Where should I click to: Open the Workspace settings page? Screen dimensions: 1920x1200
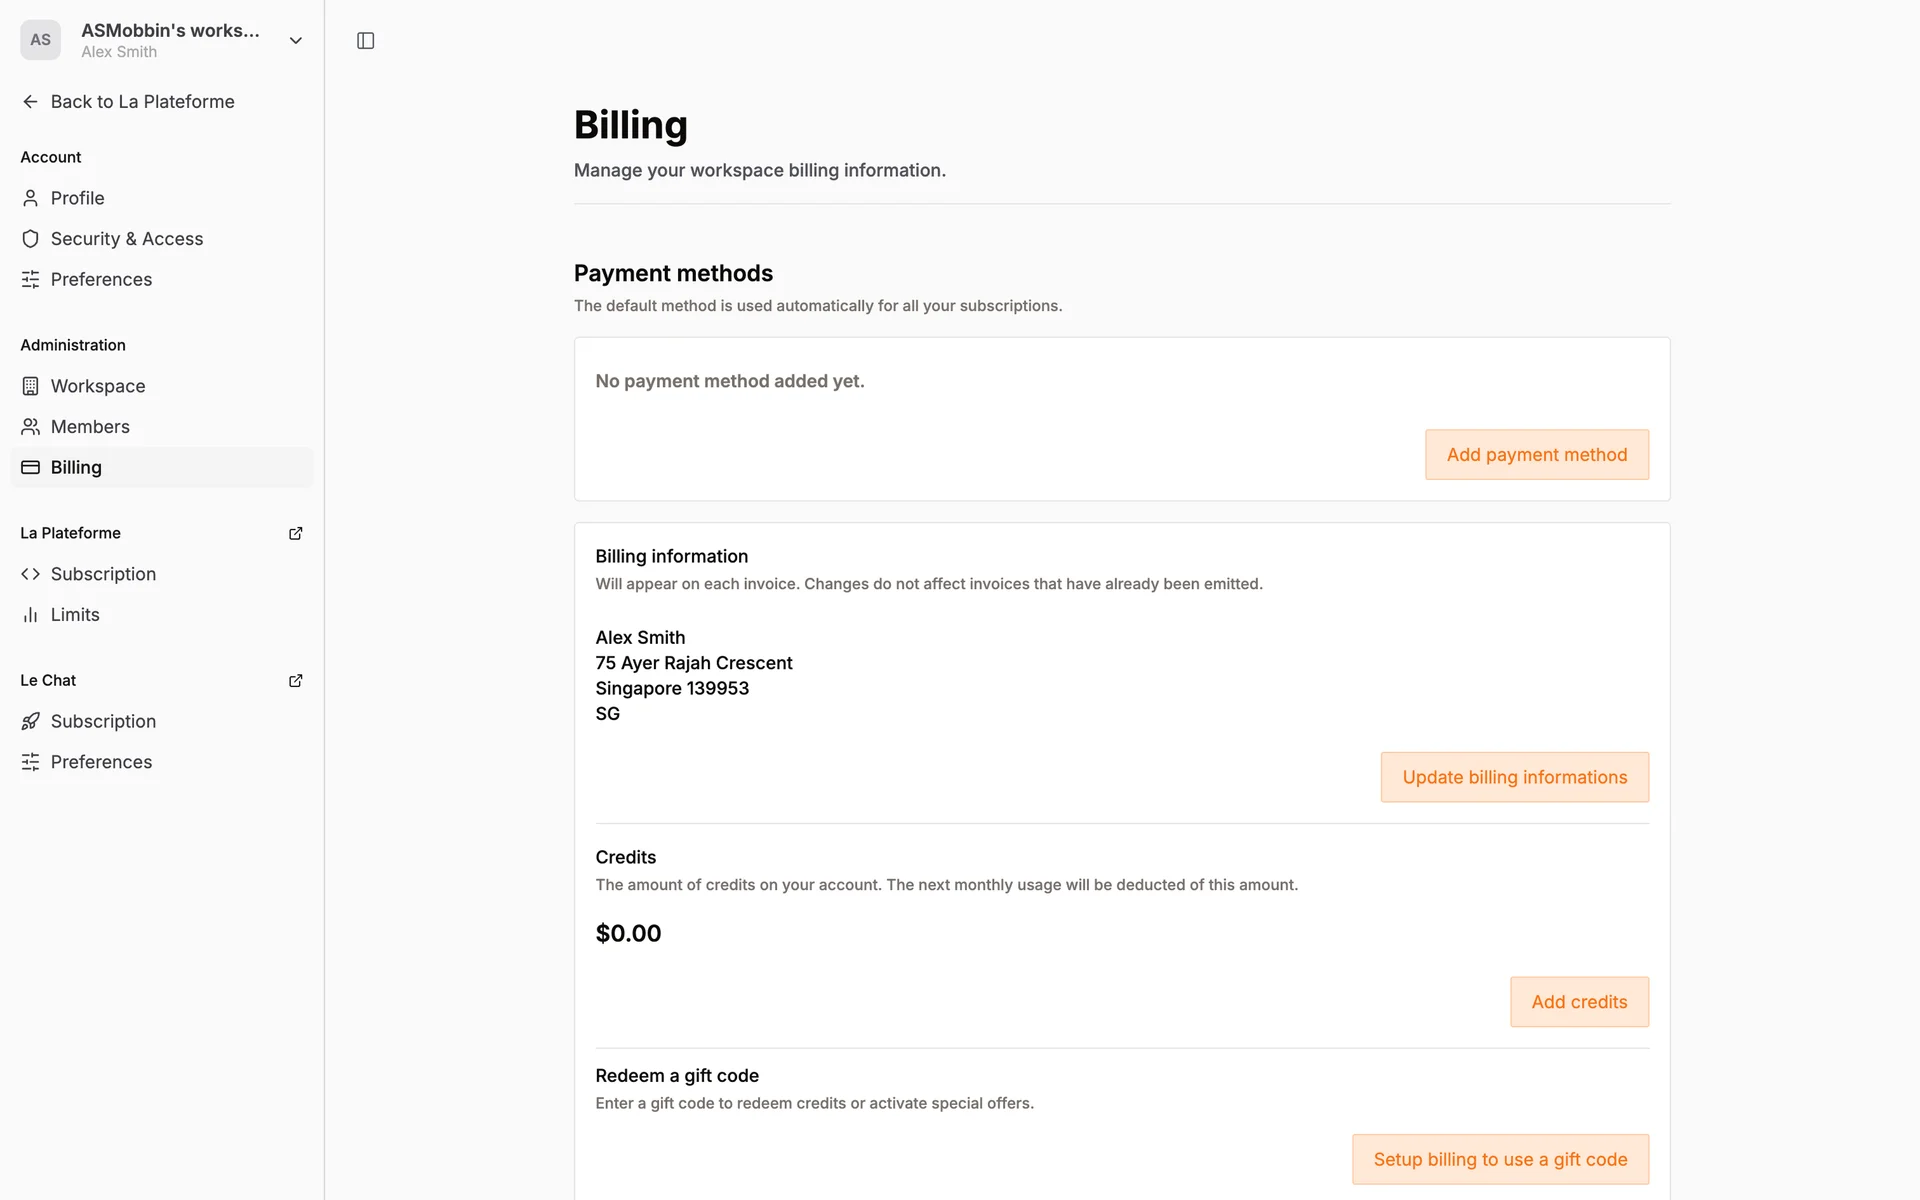(x=97, y=386)
